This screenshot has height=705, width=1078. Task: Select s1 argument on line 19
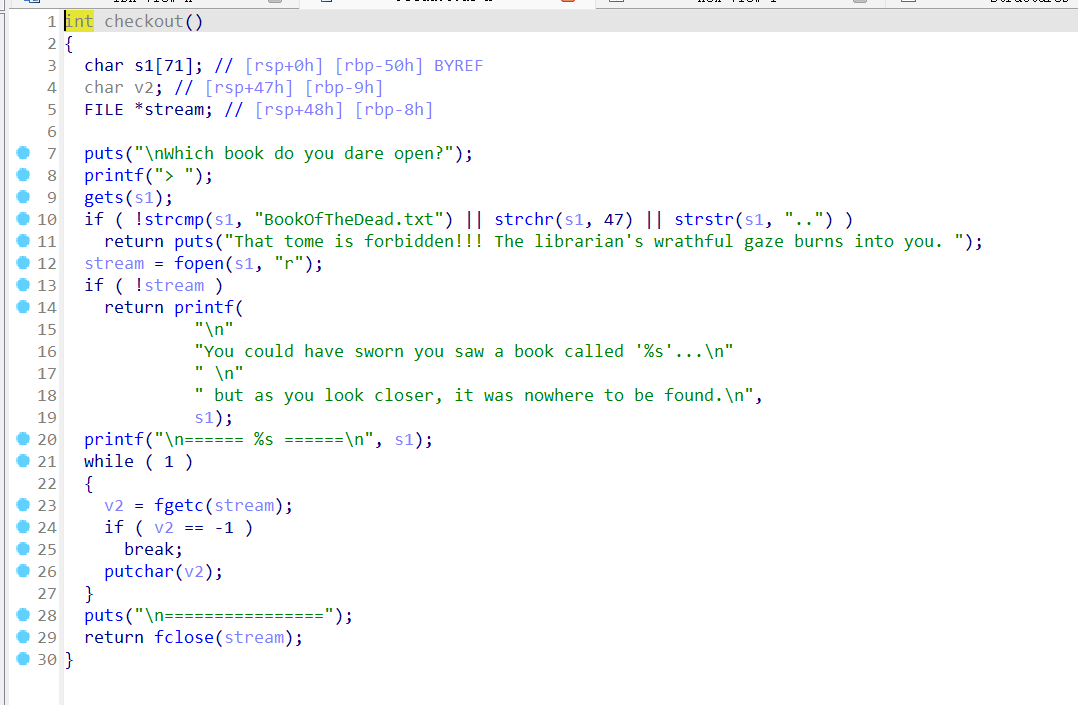pyautogui.click(x=204, y=418)
